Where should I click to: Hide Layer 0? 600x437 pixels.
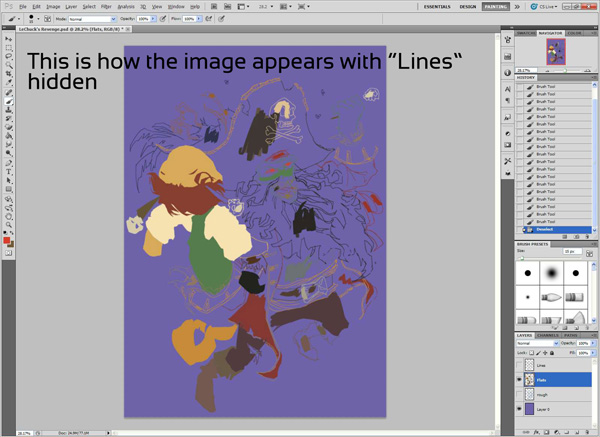(519, 409)
